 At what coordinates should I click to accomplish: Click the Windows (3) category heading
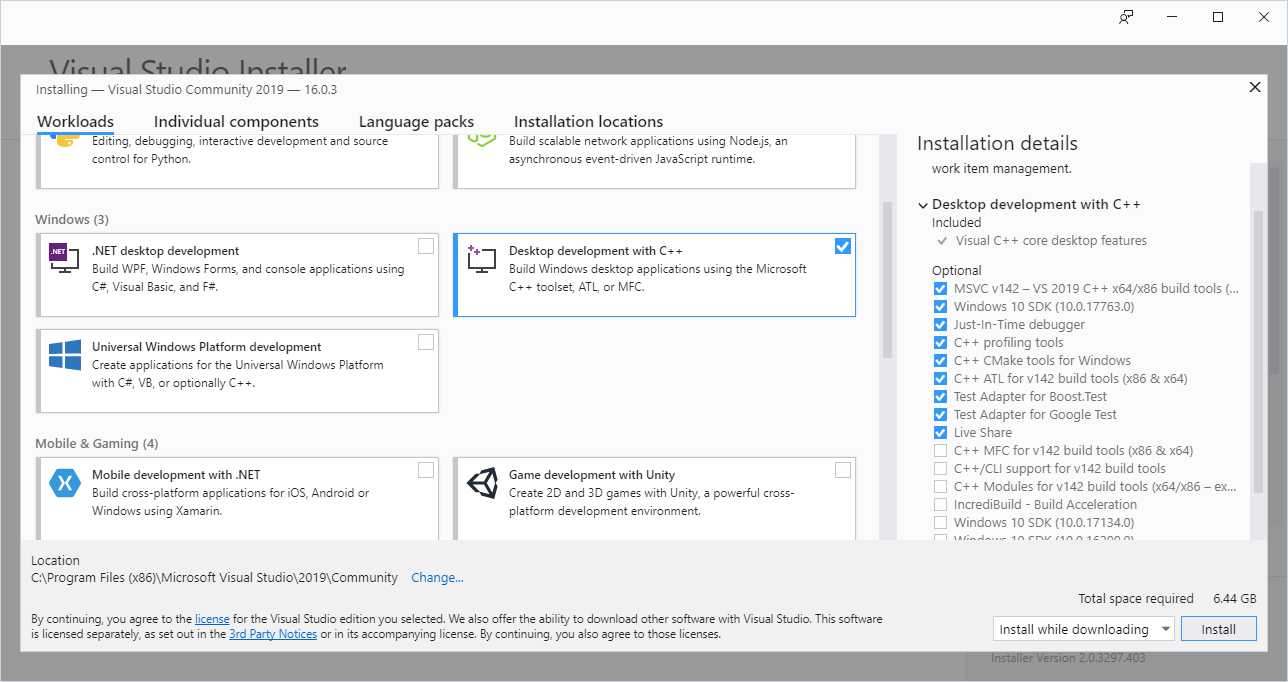click(x=72, y=219)
